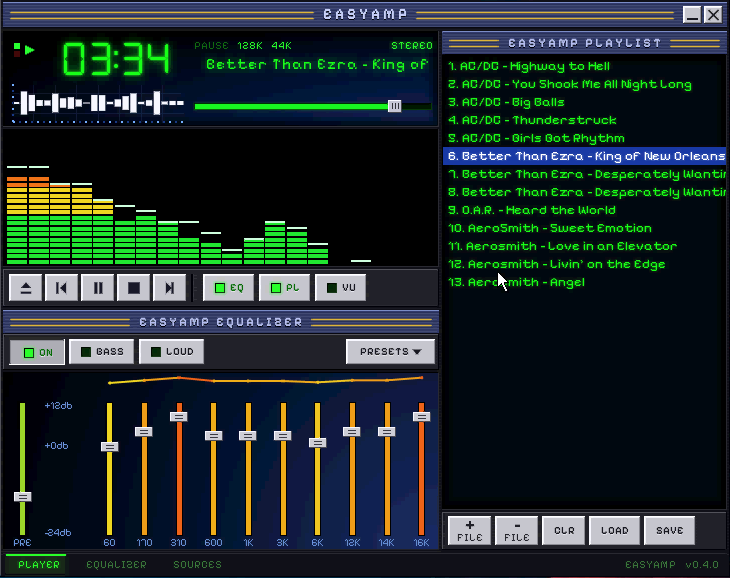Click the 14K band slider handle
The height and width of the screenshot is (578, 730).
[x=386, y=432]
